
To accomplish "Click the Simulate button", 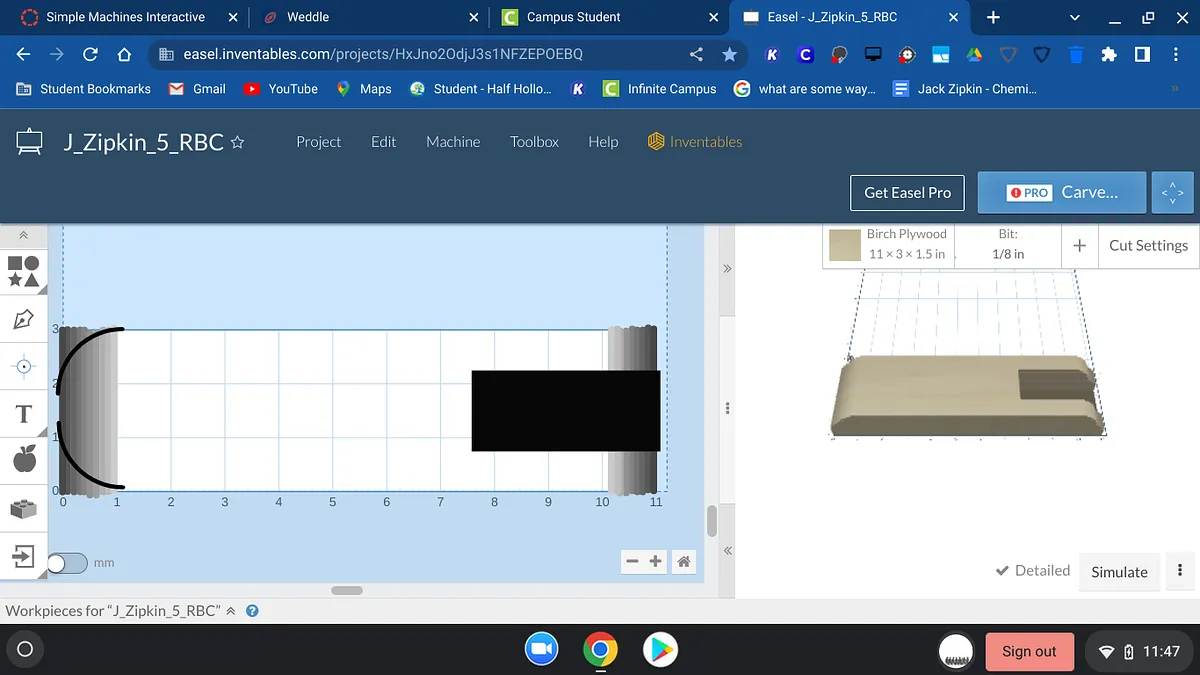I will 1119,572.
